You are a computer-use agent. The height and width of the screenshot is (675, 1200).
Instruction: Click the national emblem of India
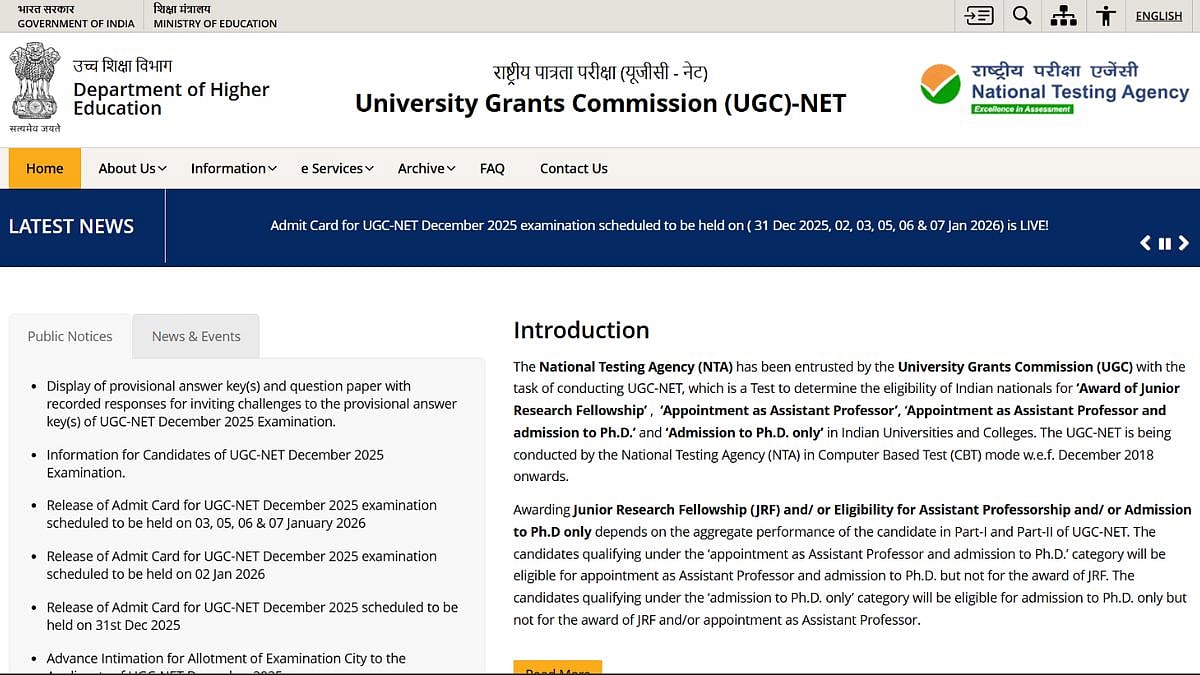coord(35,83)
